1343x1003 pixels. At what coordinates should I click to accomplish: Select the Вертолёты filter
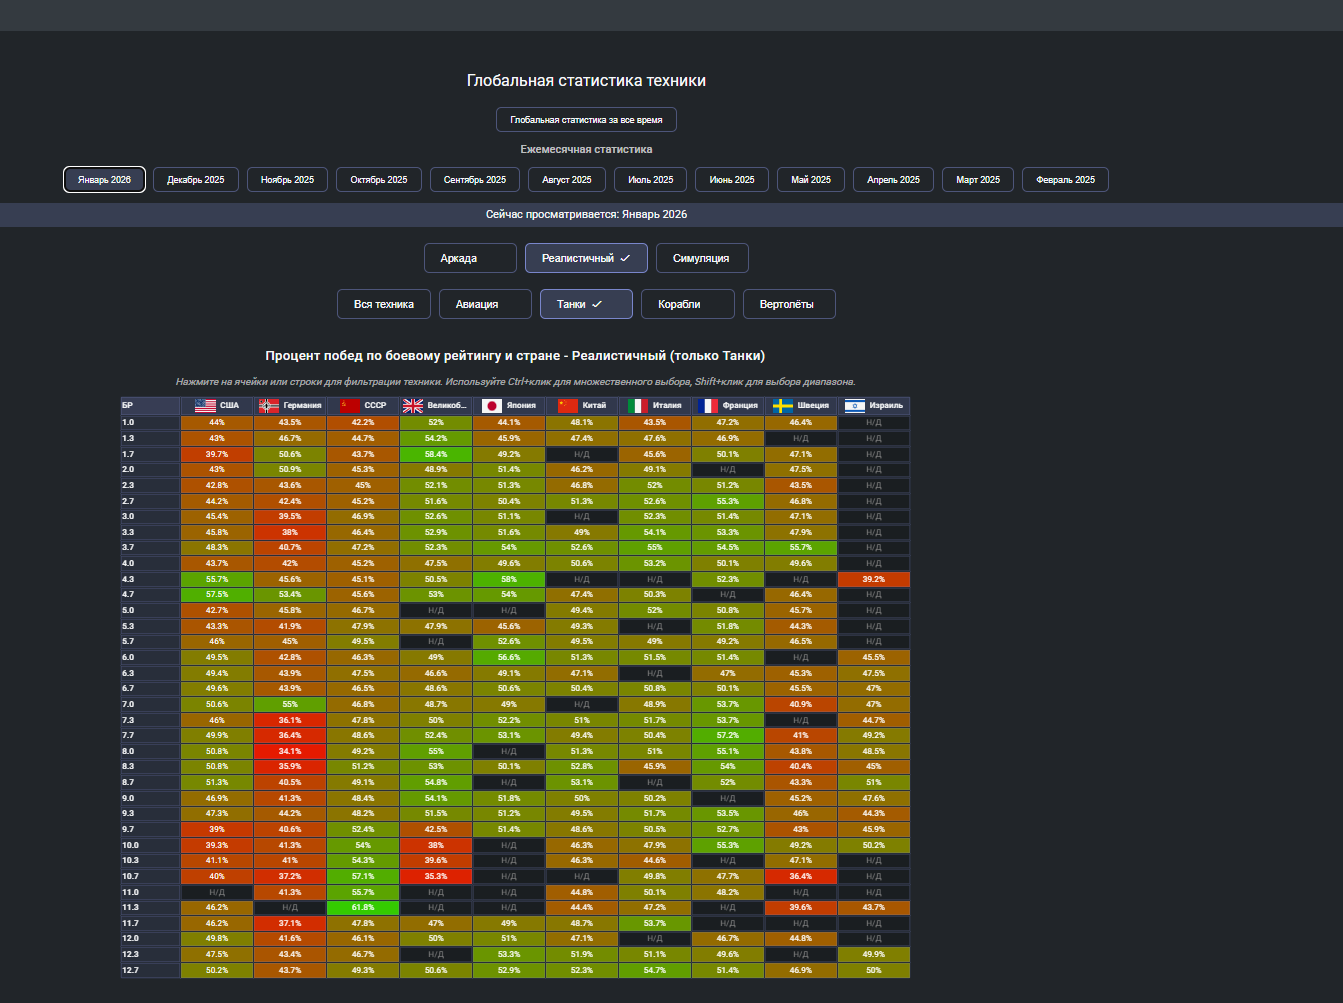pos(789,304)
